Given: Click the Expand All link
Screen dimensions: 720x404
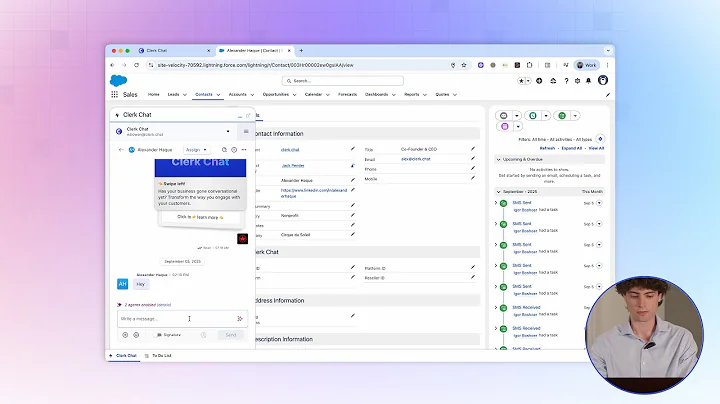Looking at the screenshot, I should coord(571,148).
